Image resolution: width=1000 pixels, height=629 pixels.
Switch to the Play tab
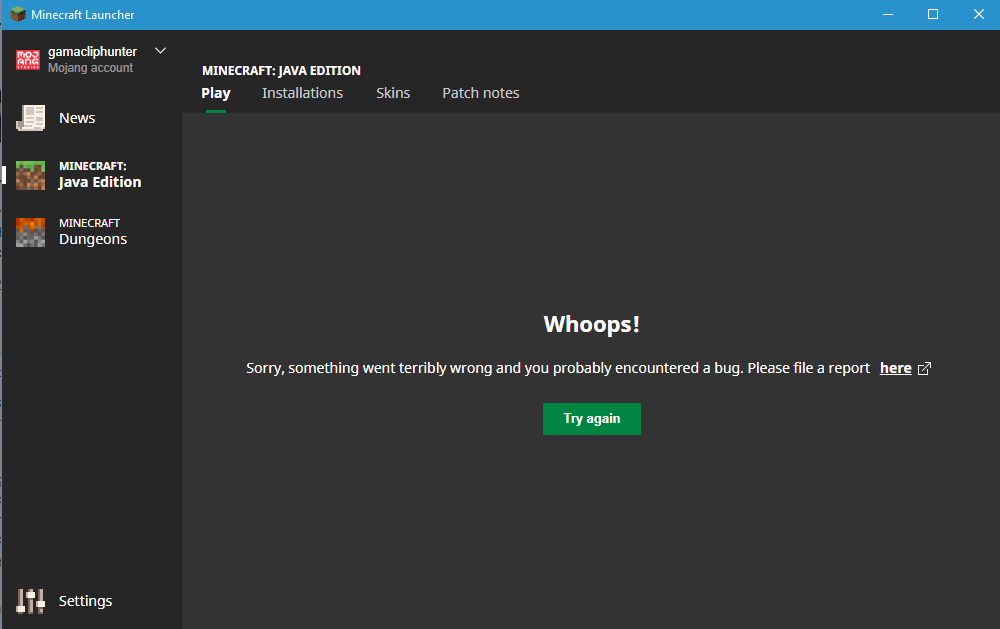(216, 93)
